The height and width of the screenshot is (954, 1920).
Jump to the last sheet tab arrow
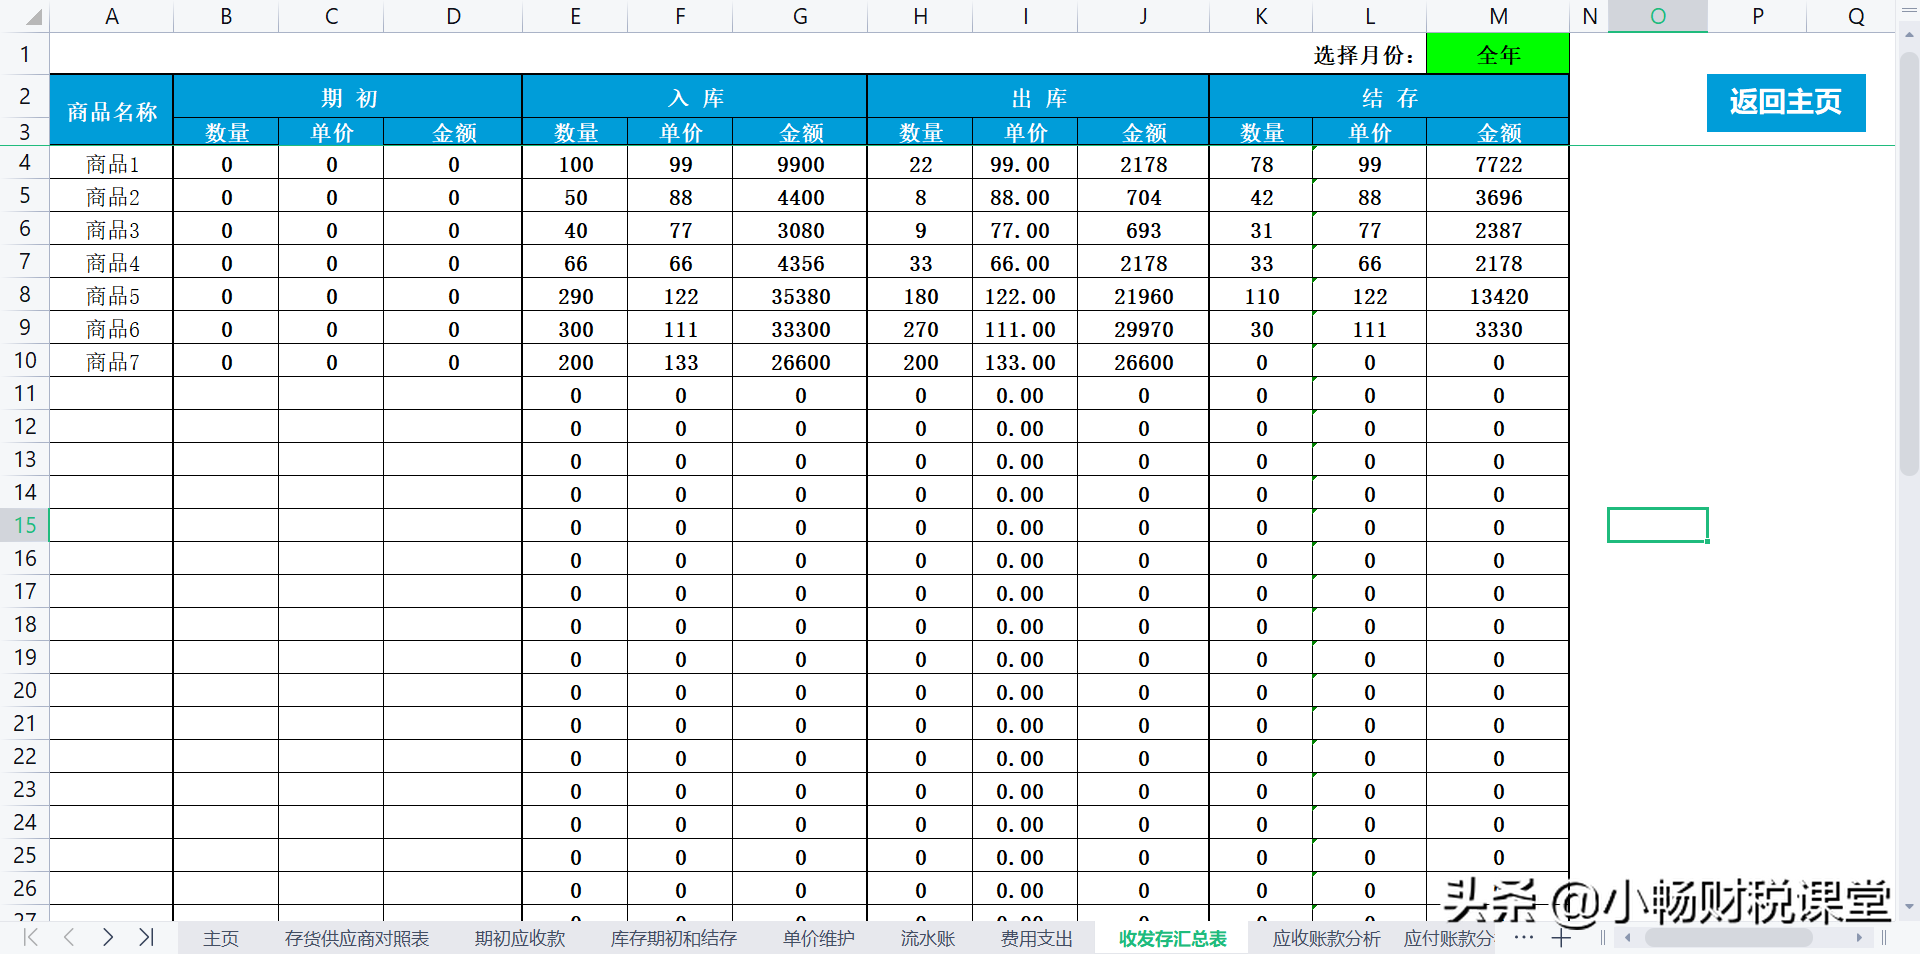tap(146, 937)
